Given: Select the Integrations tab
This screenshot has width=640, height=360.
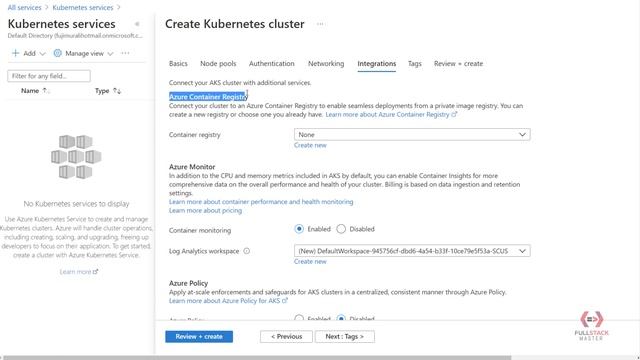Looking at the screenshot, I should pyautogui.click(x=377, y=64).
